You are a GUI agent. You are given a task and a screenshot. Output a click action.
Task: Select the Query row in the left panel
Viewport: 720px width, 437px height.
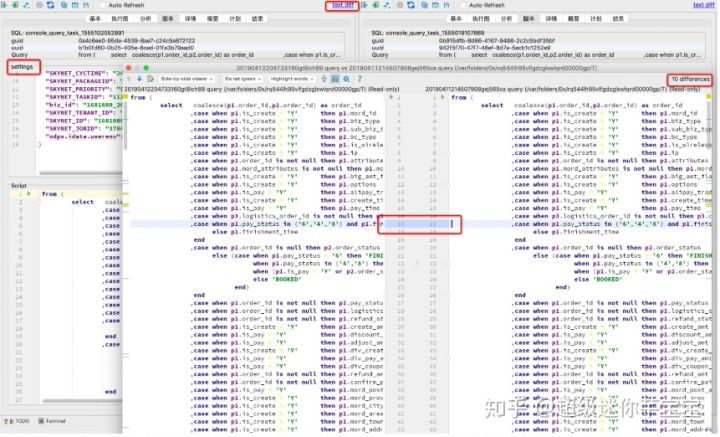[176, 55]
